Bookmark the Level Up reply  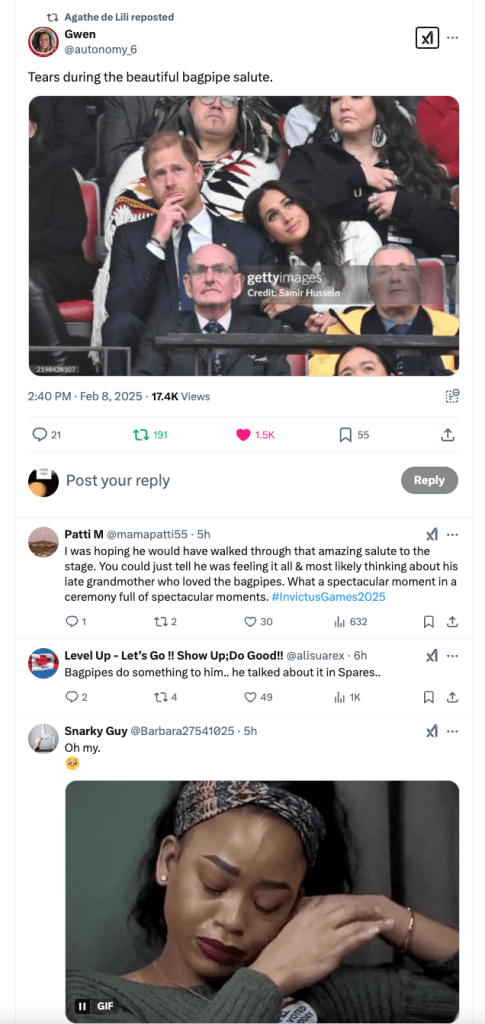[x=429, y=697]
